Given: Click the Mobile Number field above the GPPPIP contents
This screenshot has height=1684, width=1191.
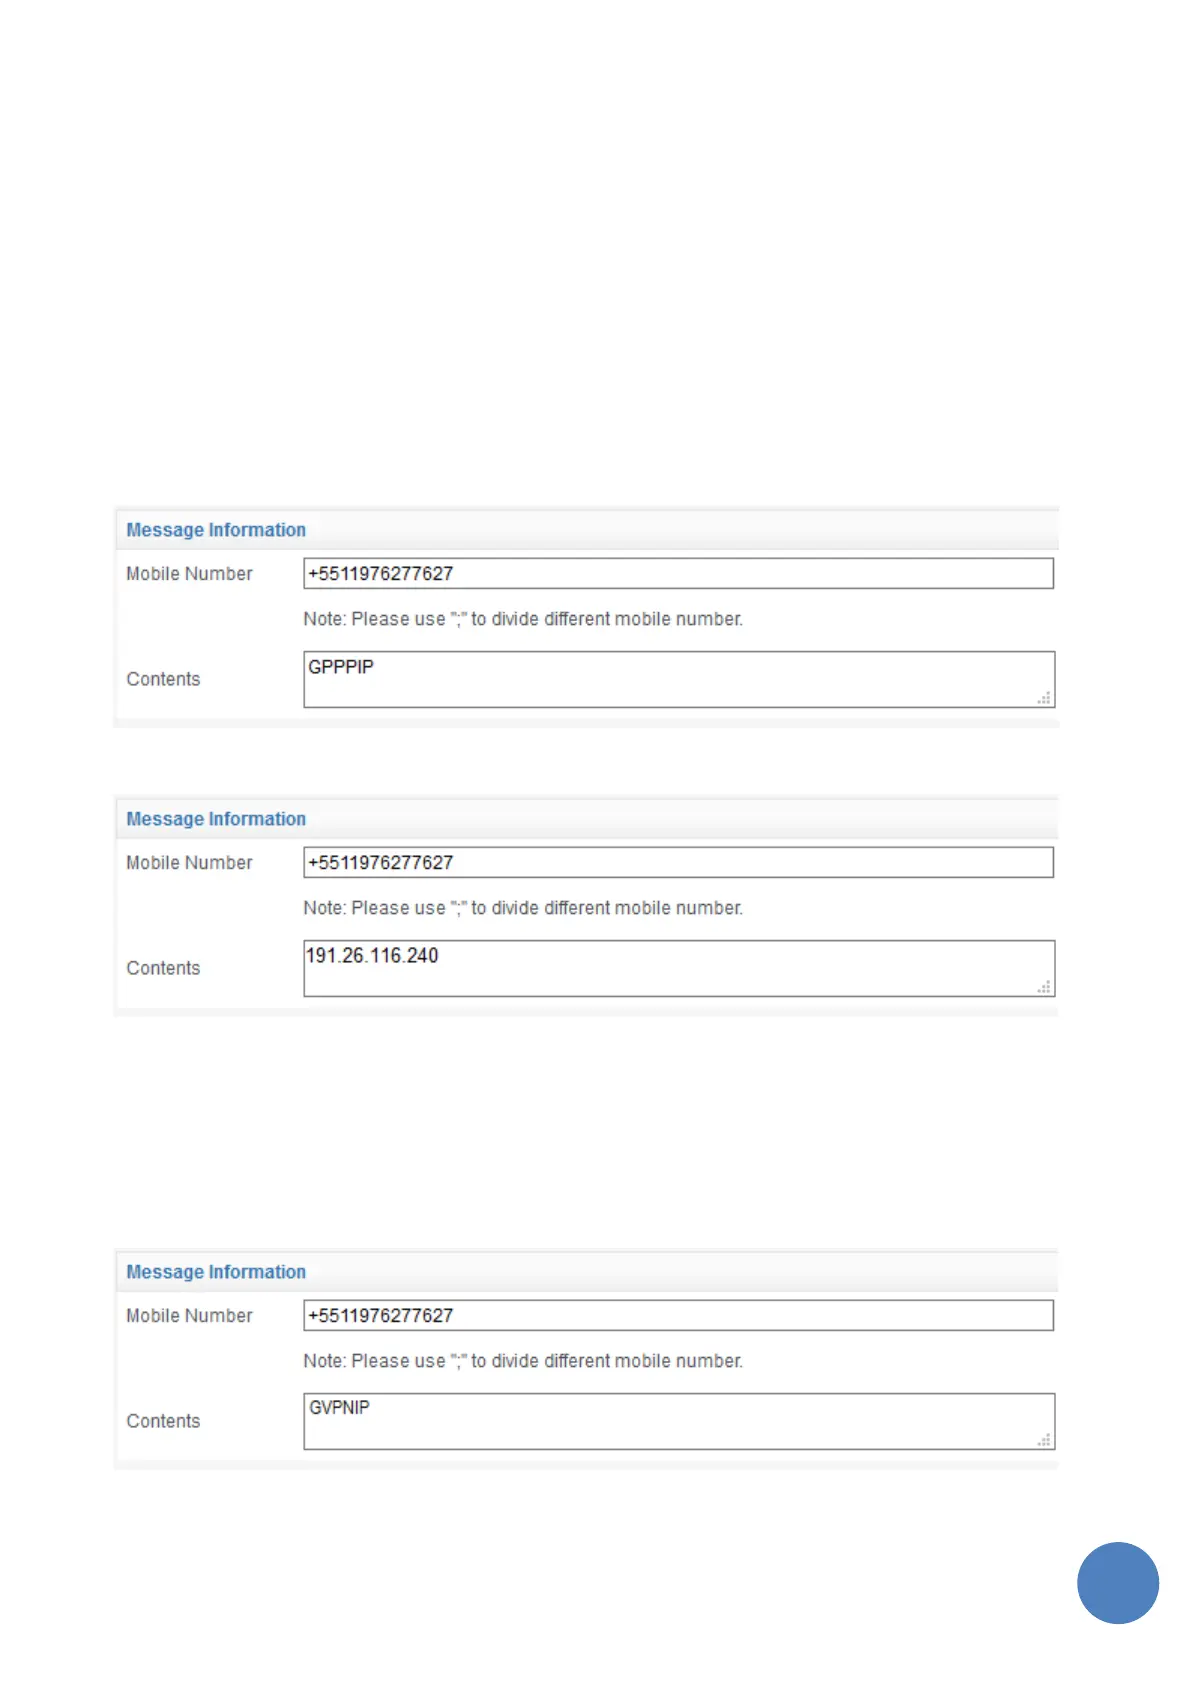Looking at the screenshot, I should [678, 573].
